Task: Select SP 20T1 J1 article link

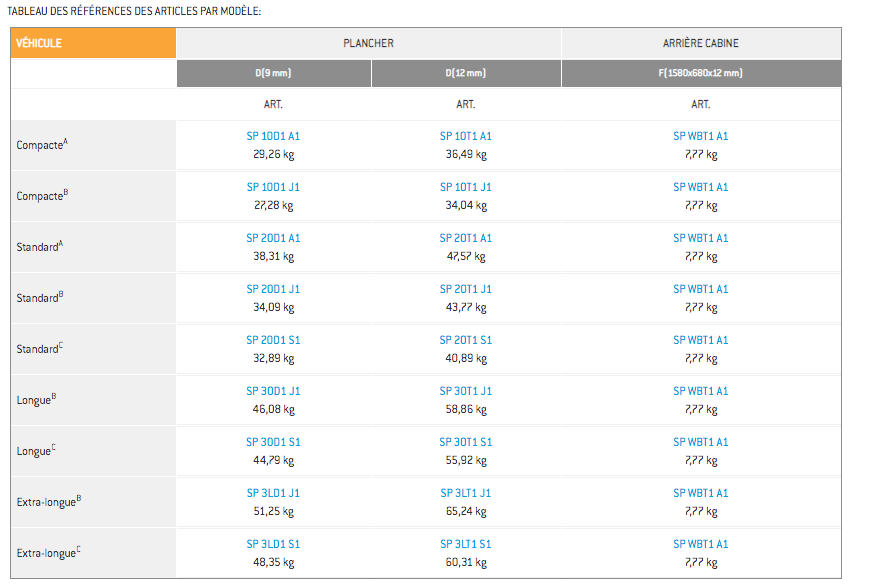Action: [465, 289]
